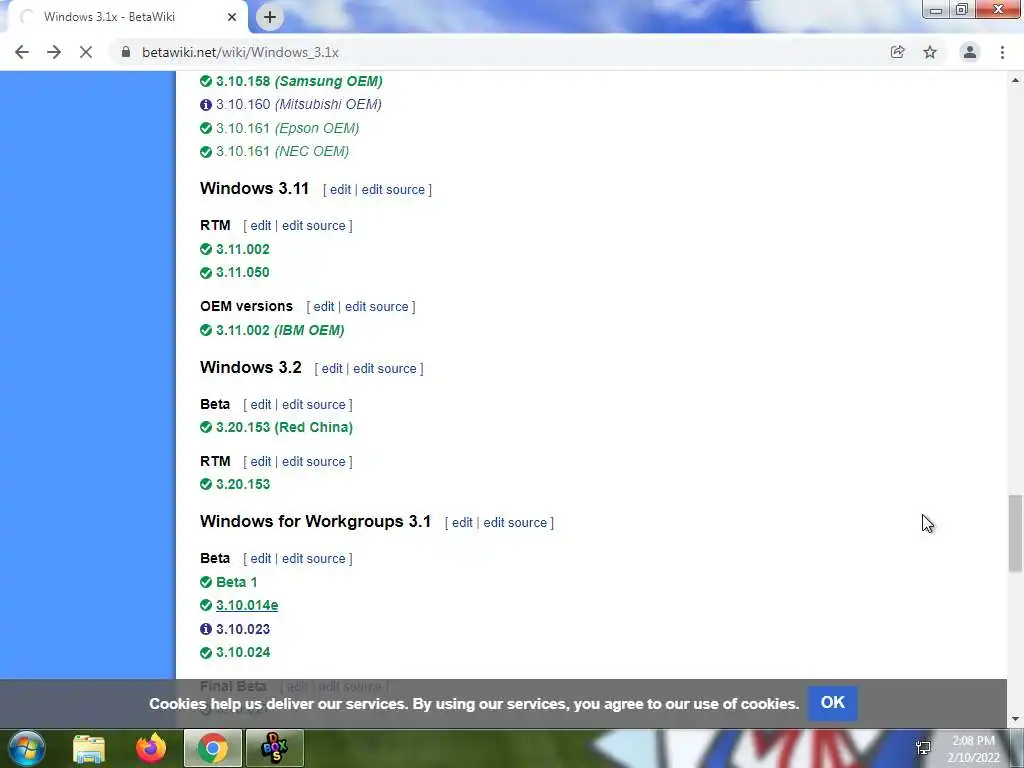This screenshot has height=768, width=1024.
Task: Go forward to next page
Action: pos(54,52)
